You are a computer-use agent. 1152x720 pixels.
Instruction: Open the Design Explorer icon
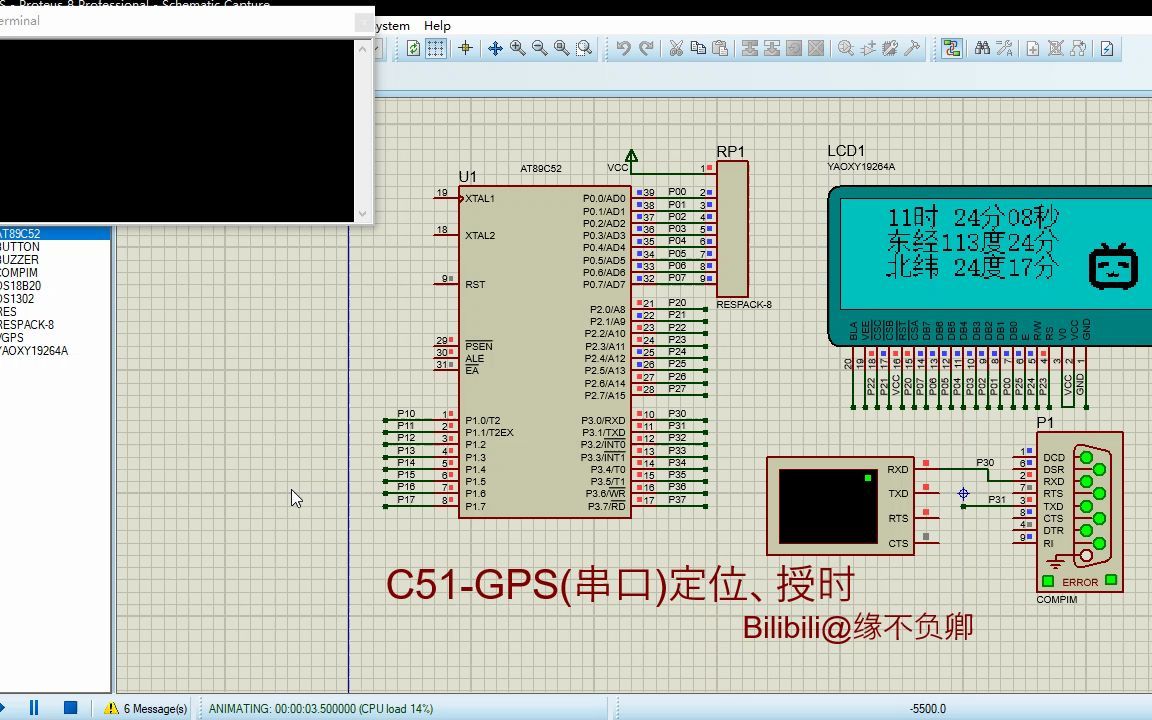click(x=951, y=47)
